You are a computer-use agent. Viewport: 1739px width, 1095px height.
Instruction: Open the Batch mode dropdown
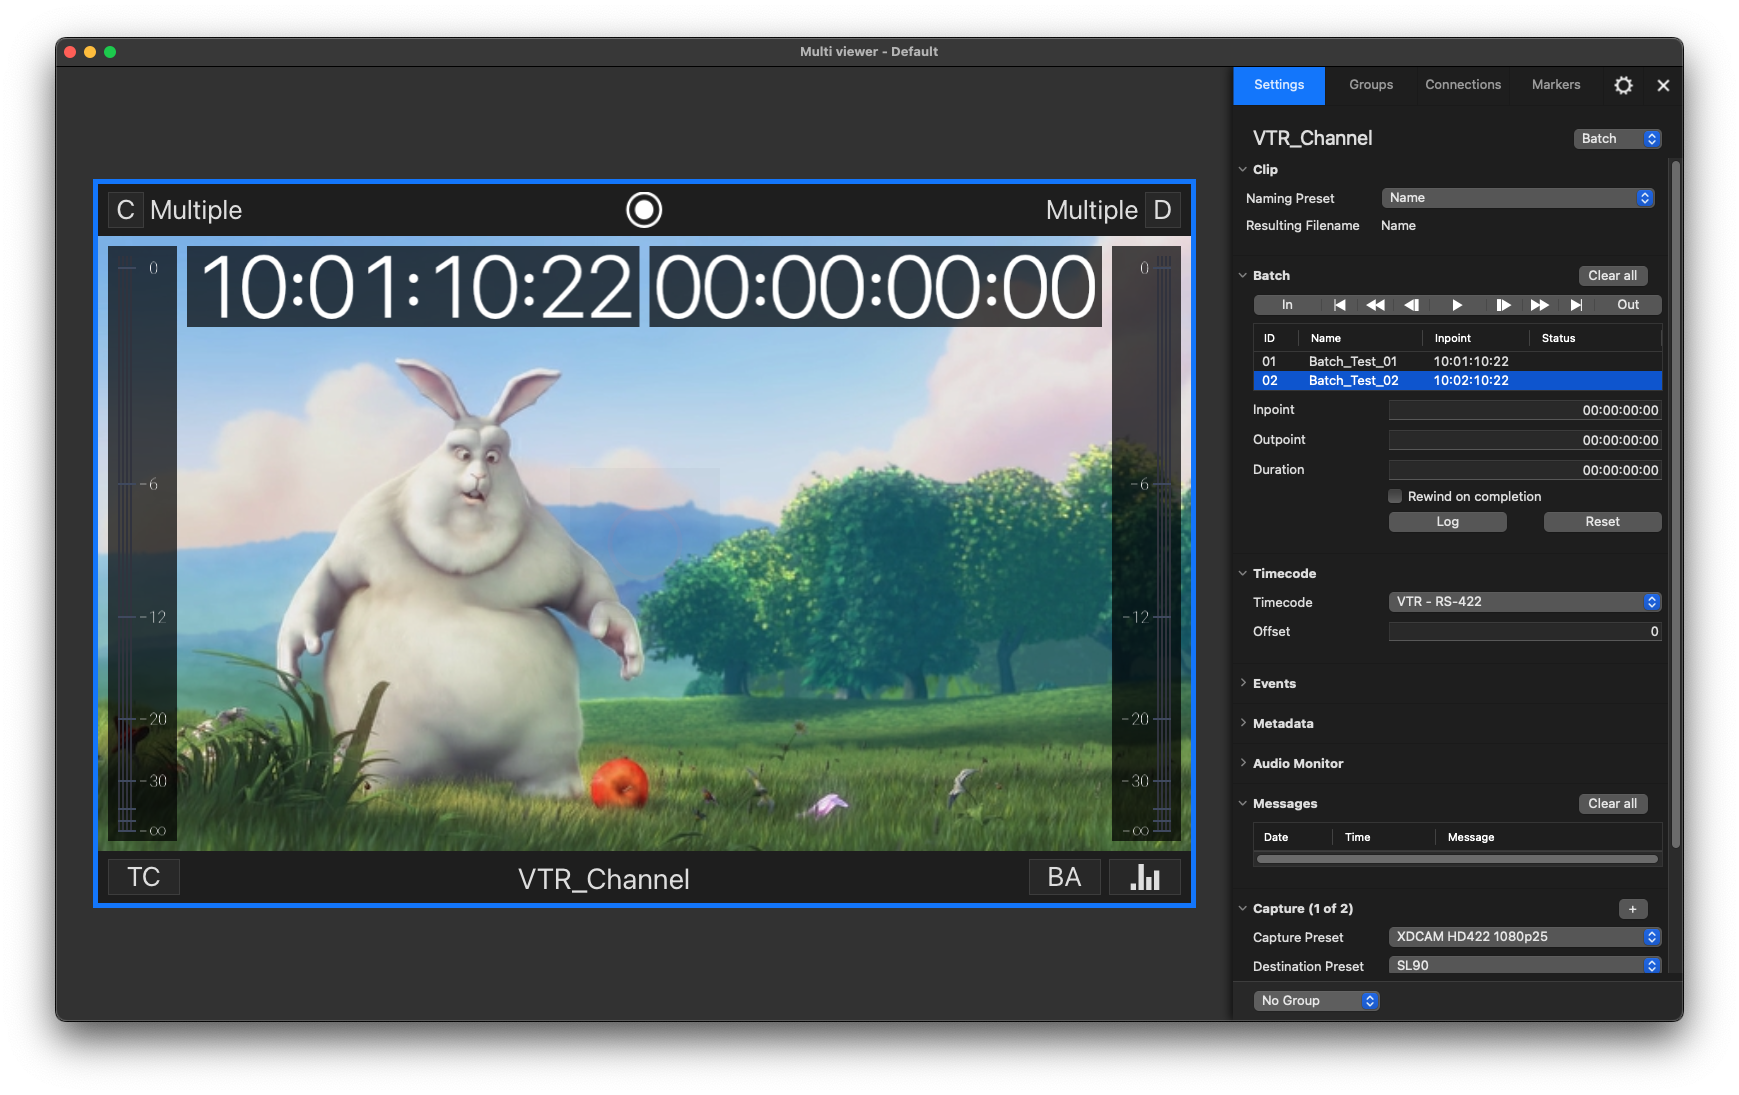[1617, 139]
